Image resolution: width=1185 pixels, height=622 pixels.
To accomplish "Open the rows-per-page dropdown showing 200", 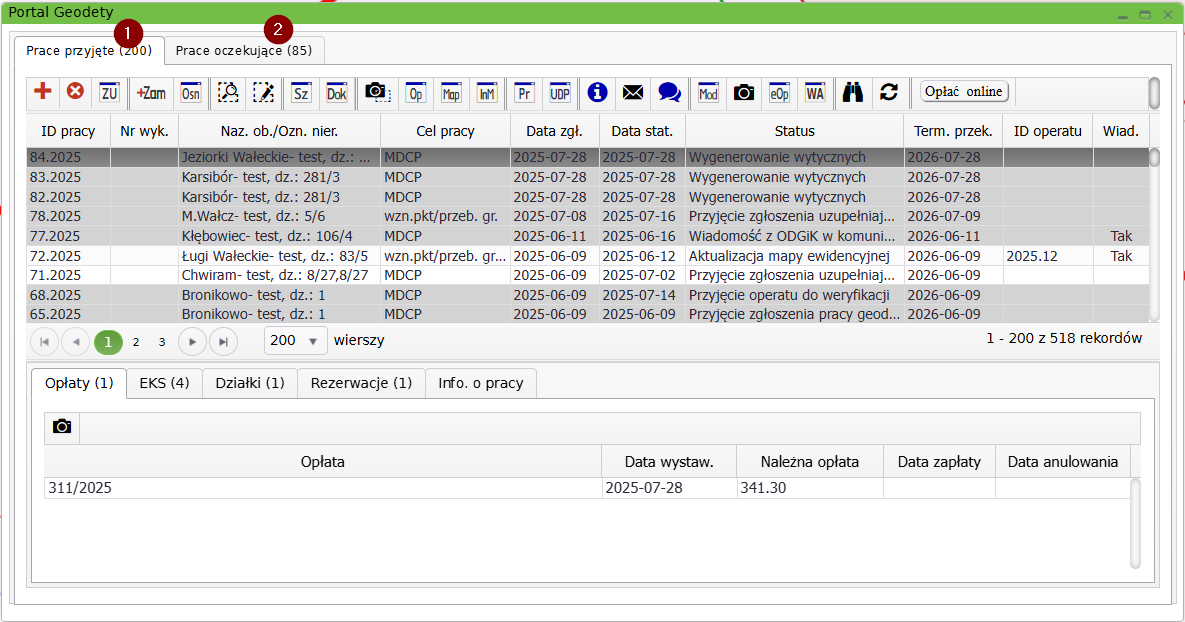I will pyautogui.click(x=296, y=341).
